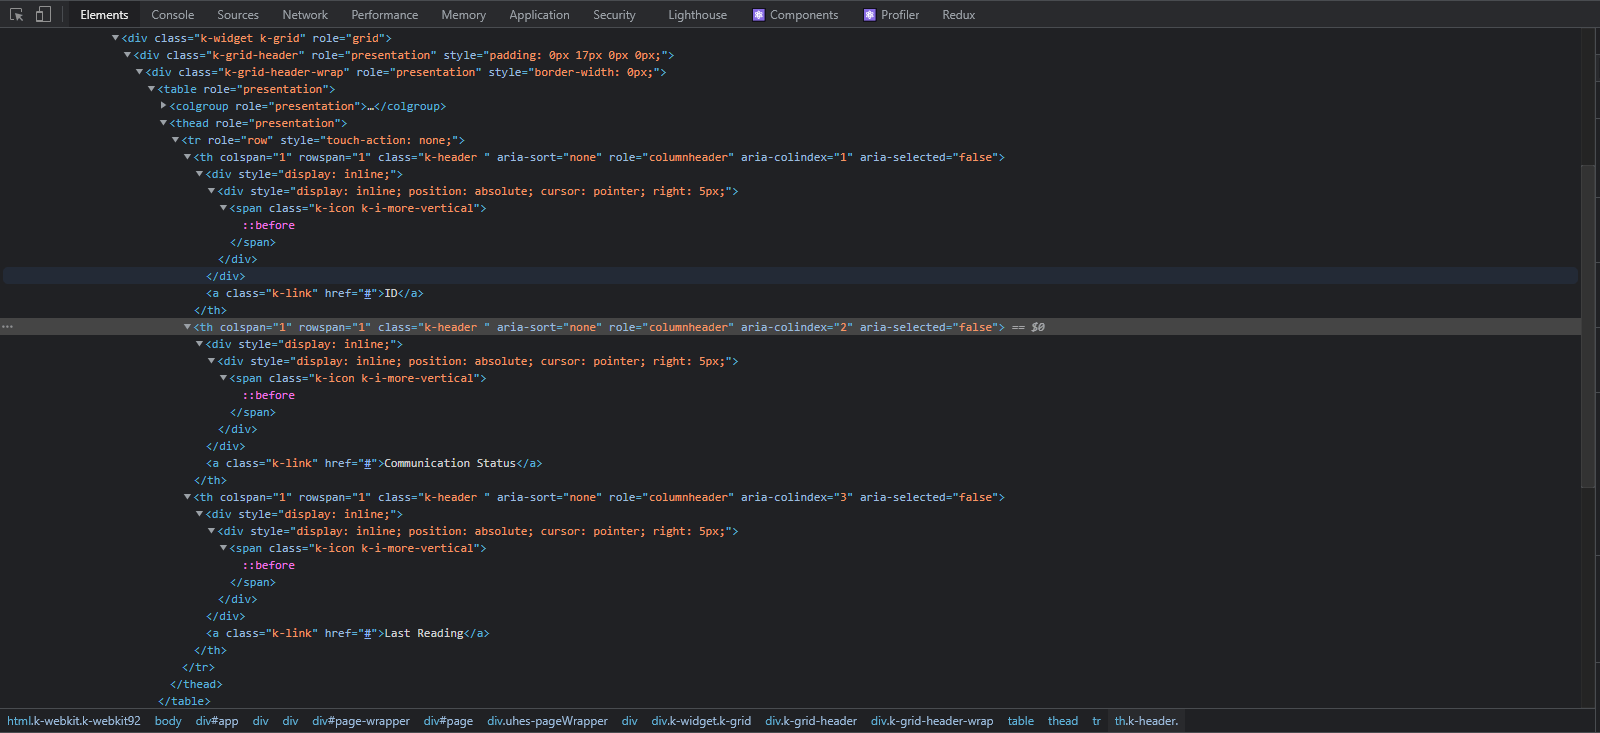1600x733 pixels.
Task: Click the div#page breadcrumb
Action: (x=448, y=721)
